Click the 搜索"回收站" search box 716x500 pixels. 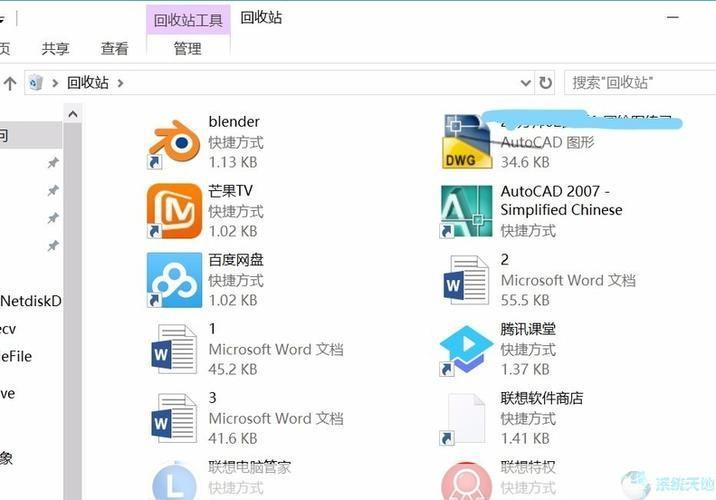pyautogui.click(x=640, y=83)
